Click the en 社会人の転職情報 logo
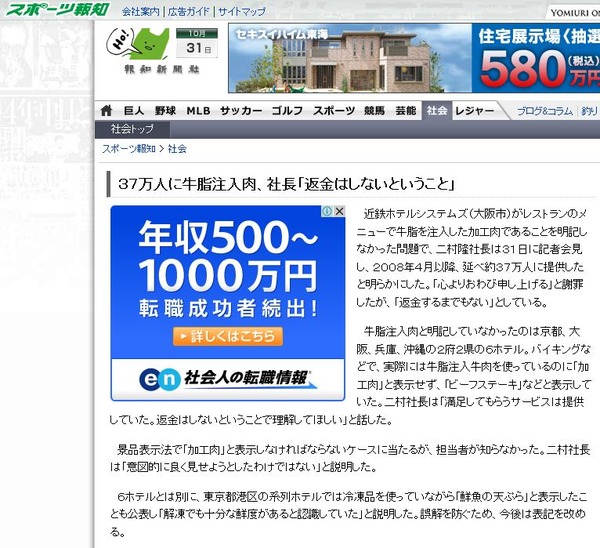Viewport: 600px width, 548px height. click(228, 378)
